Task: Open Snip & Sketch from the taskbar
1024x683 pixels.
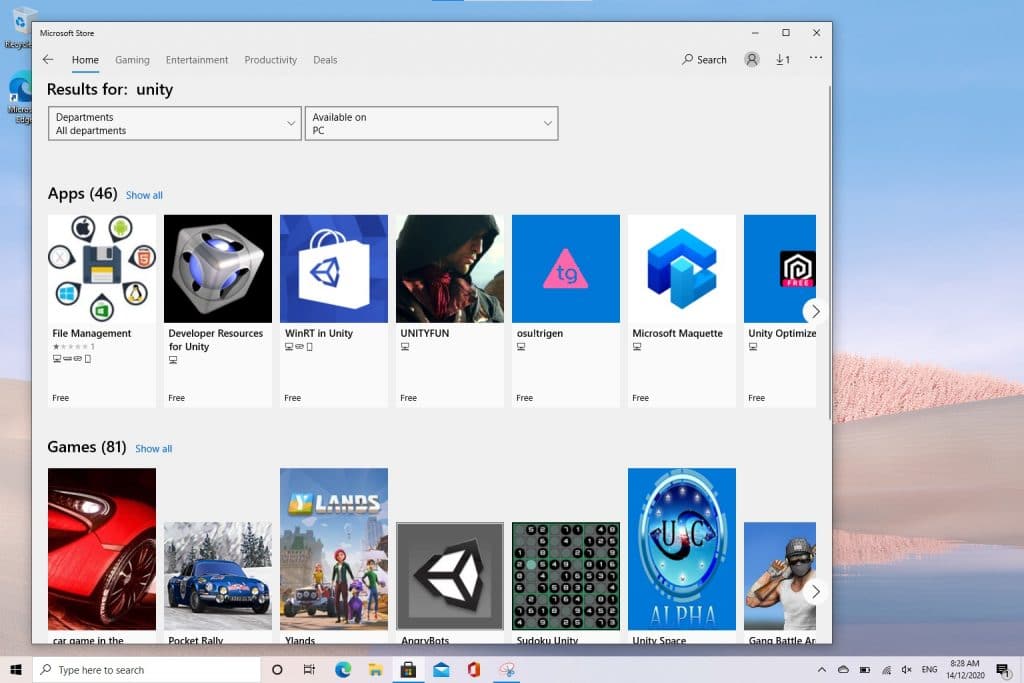Action: (507, 669)
